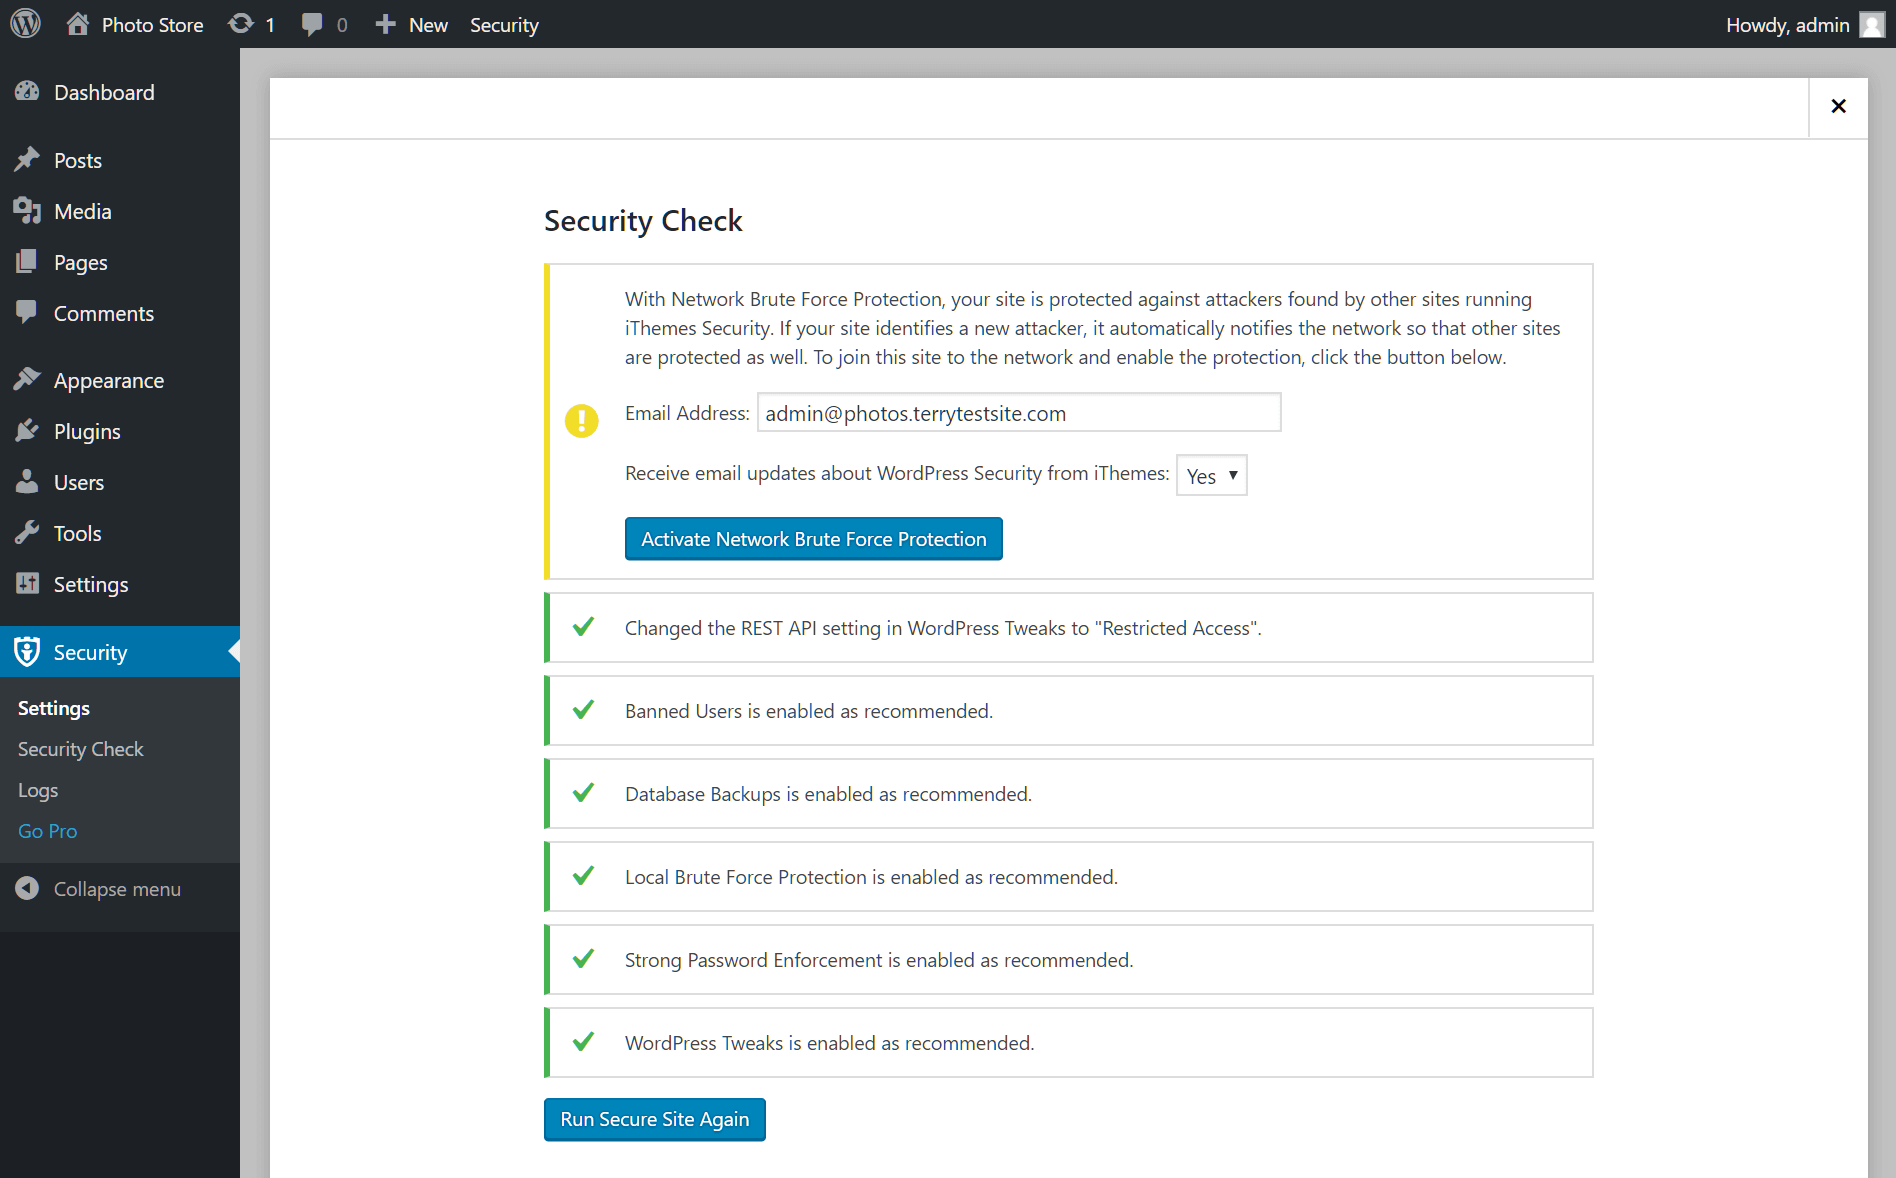Click the Photo Store site name
1896x1178 pixels.
[x=152, y=24]
